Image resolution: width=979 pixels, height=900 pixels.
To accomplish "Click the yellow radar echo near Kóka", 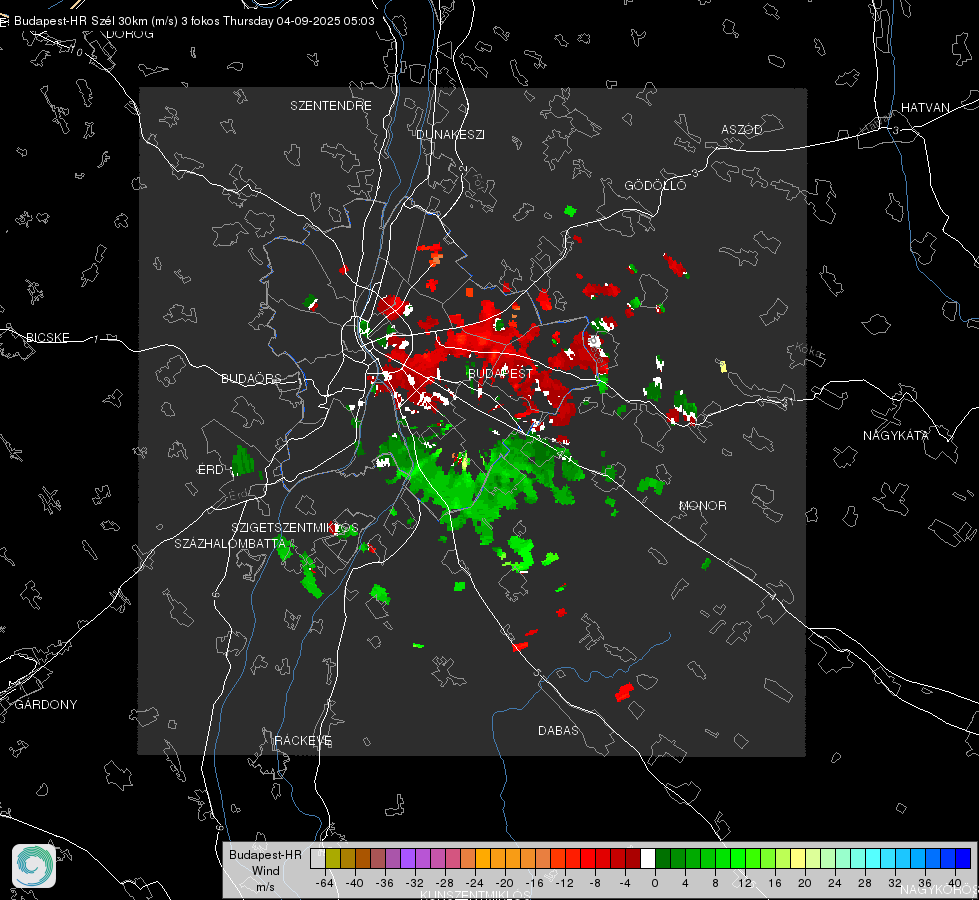I will point(723,366).
